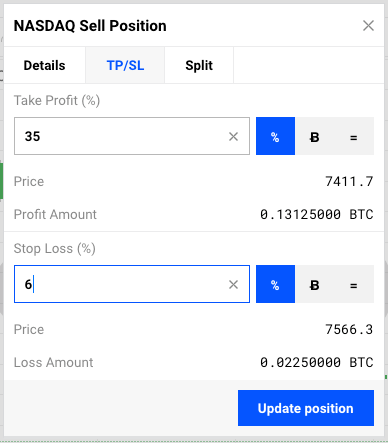Click the NASDAQ Sell Position title
The height and width of the screenshot is (443, 388).
(x=90, y=26)
